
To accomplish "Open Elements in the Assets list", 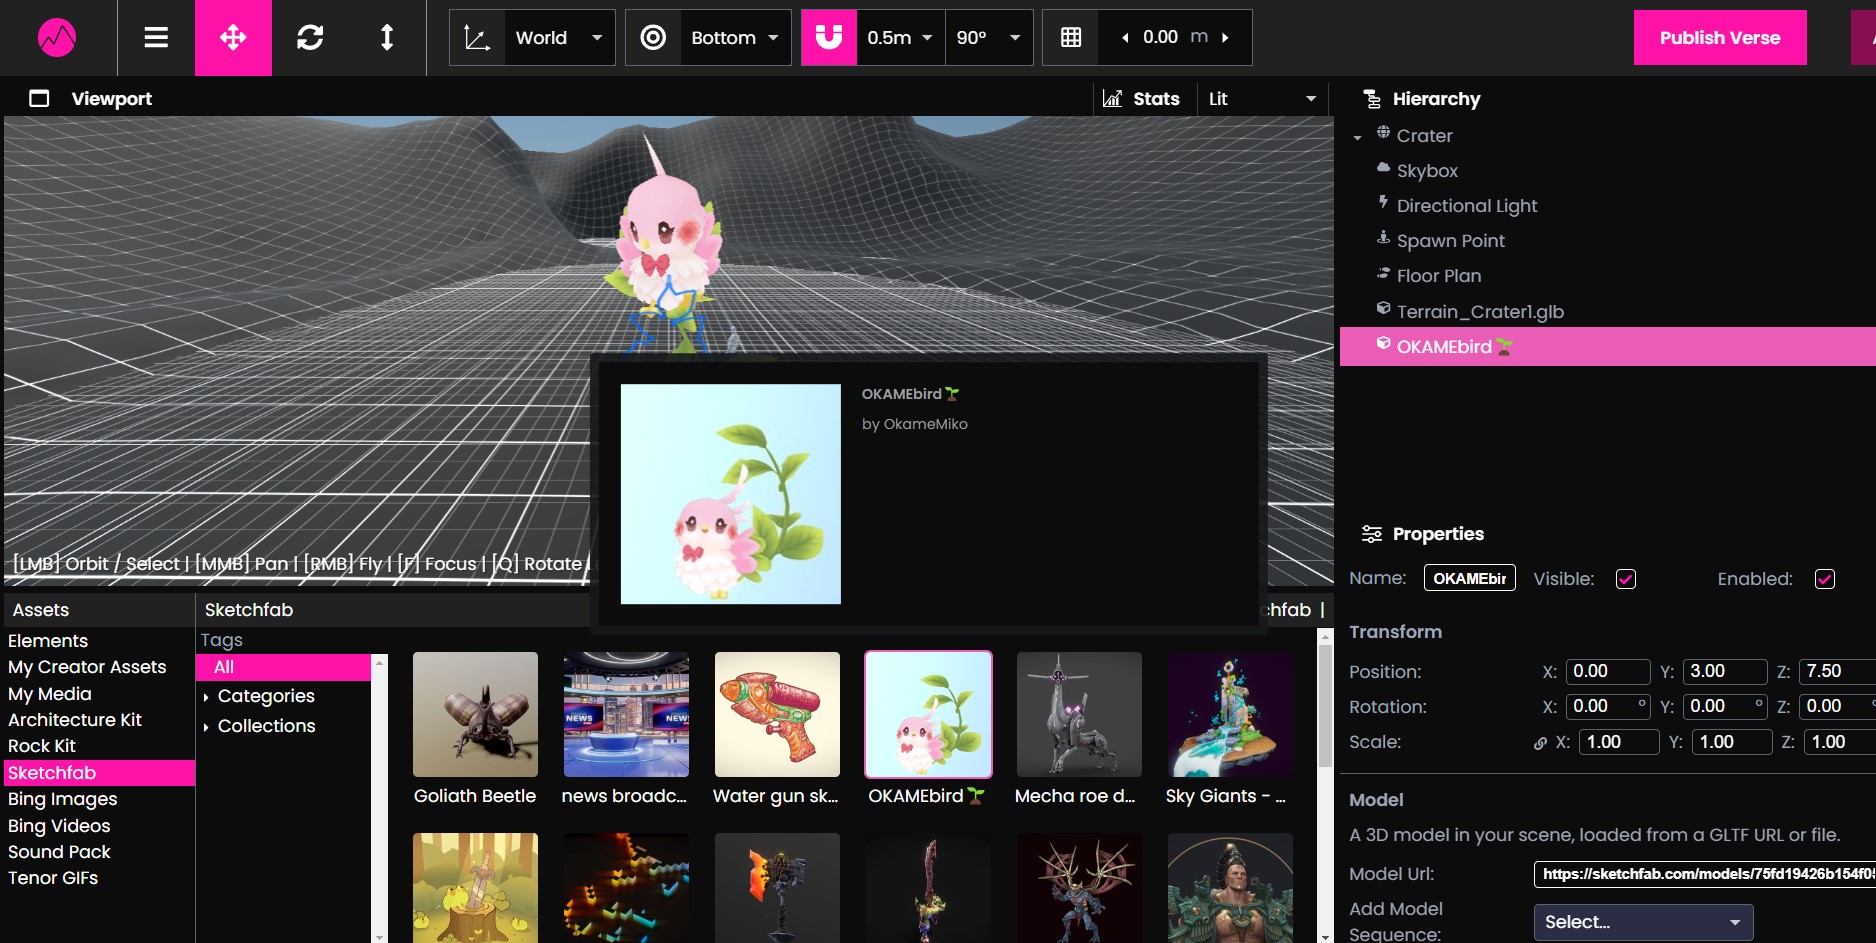I will 48,641.
